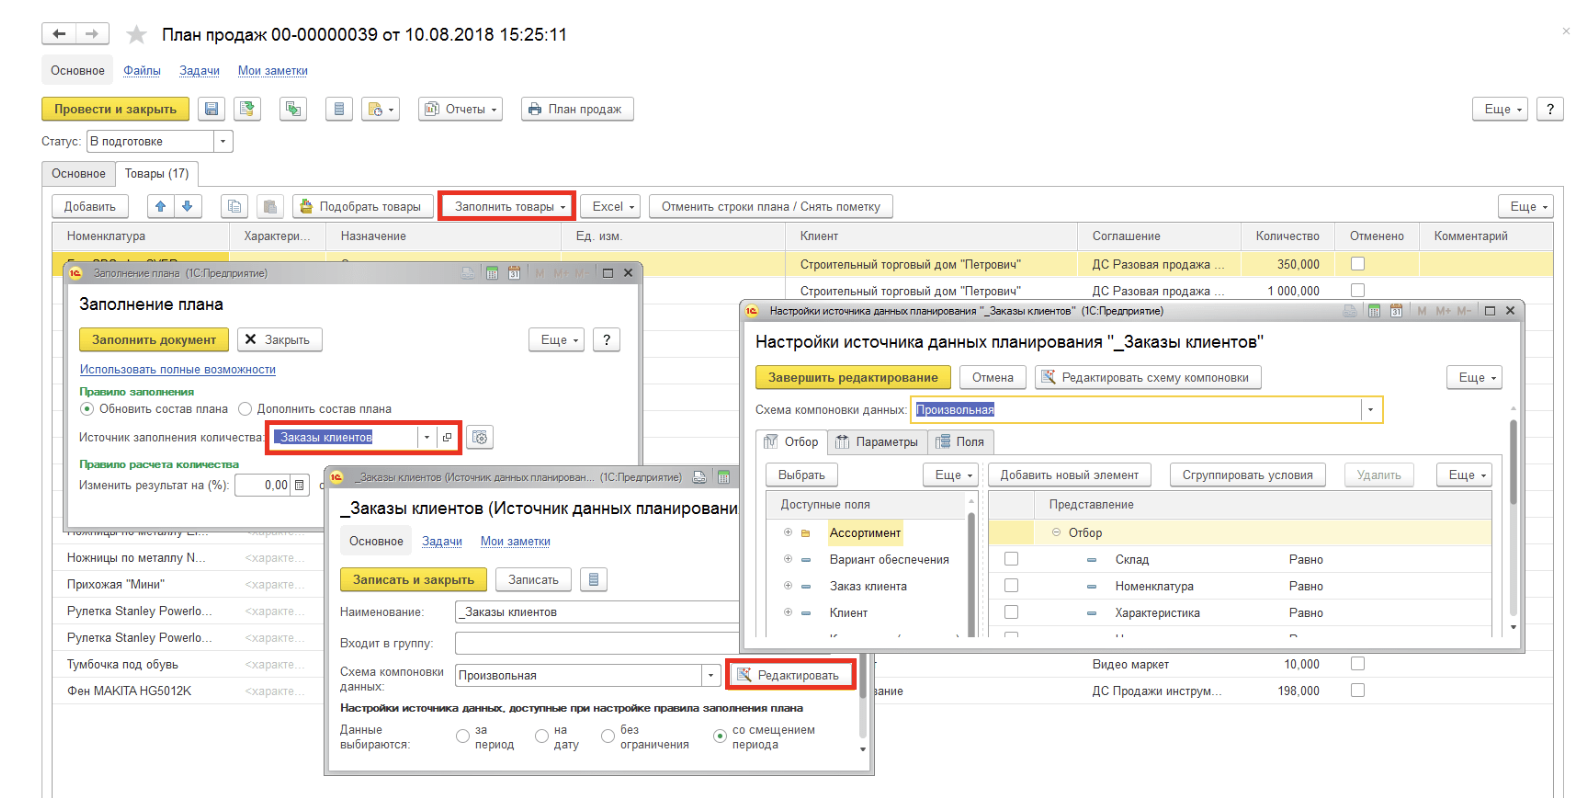Click the 'Завершить редактирование' button
The width and height of the screenshot is (1596, 798).
[852, 377]
